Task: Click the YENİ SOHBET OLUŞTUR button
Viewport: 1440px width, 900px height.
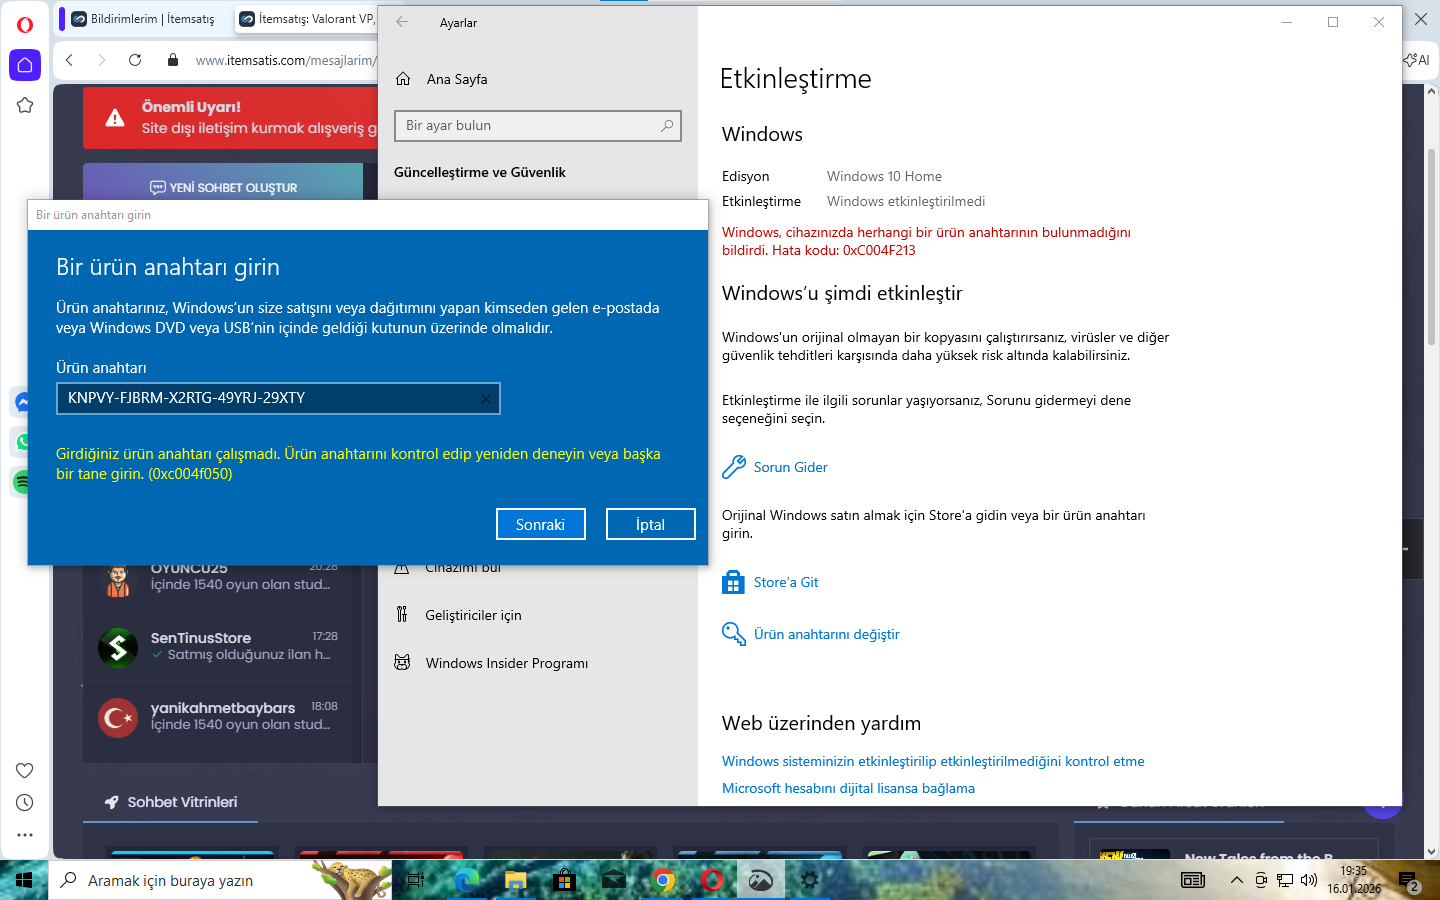Action: [223, 186]
